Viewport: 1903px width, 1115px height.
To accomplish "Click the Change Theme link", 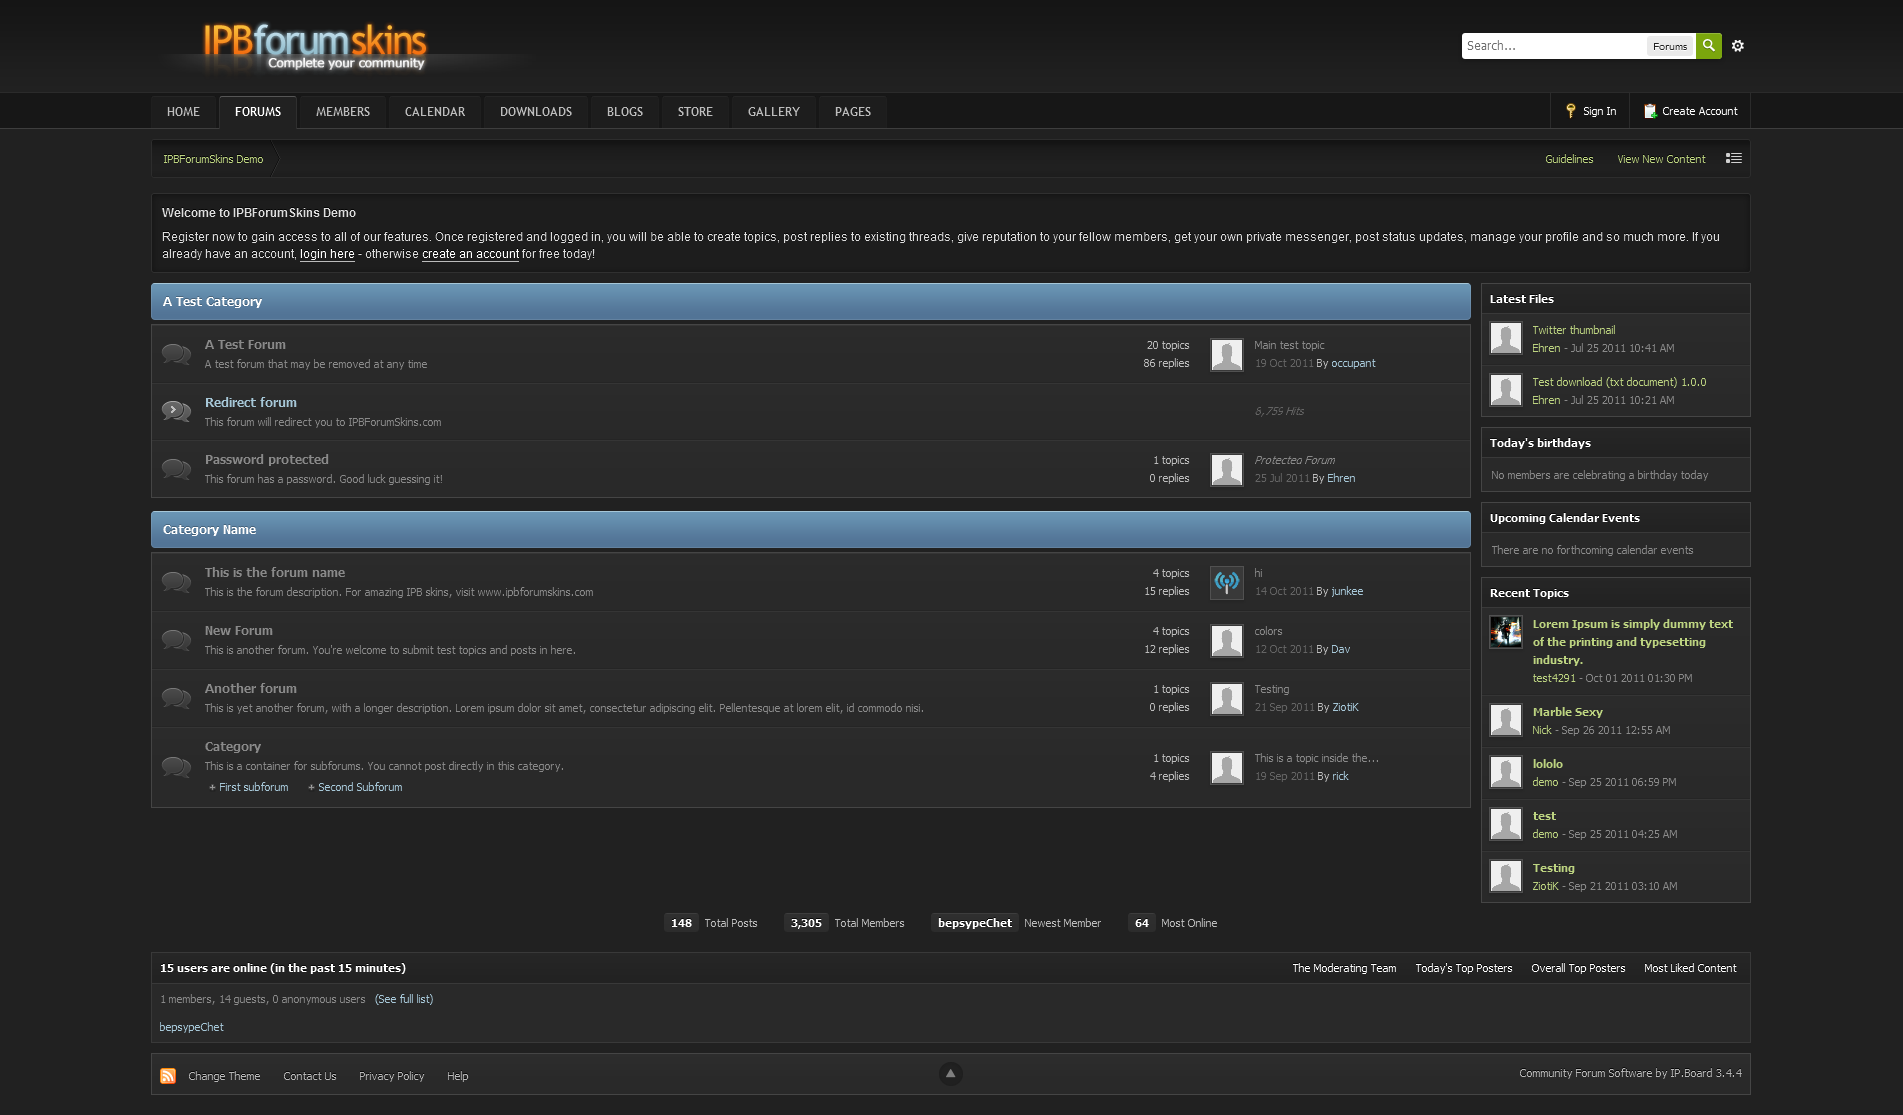I will [x=224, y=1076].
